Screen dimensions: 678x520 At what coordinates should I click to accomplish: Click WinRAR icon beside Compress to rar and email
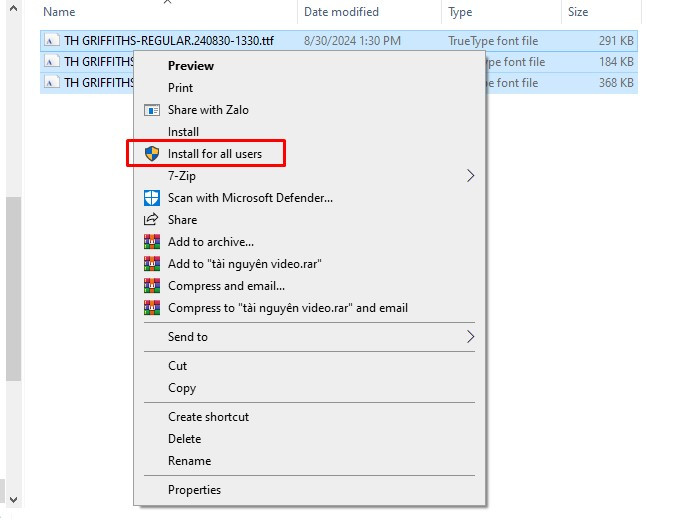(x=152, y=308)
